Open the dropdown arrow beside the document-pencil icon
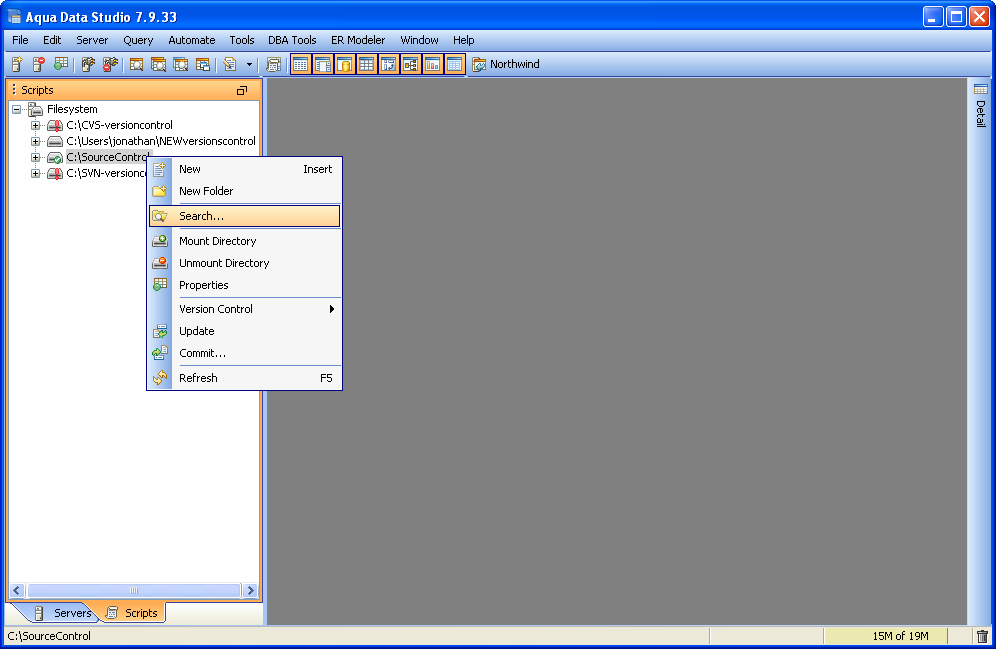 (x=249, y=64)
